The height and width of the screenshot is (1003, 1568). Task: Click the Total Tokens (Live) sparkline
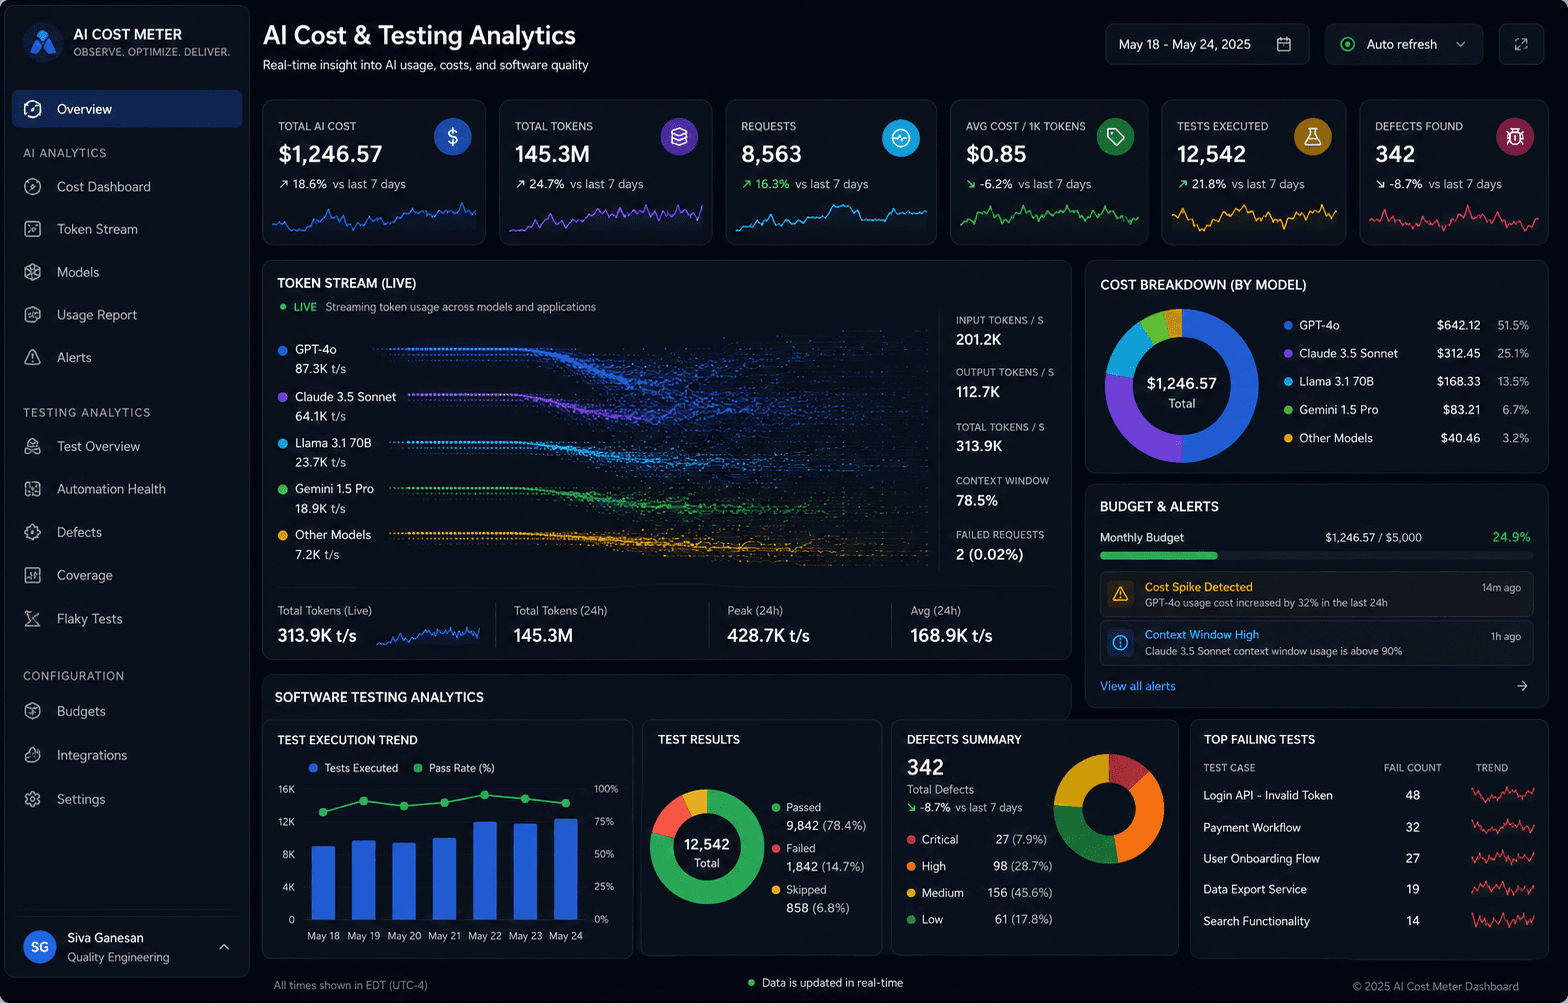[428, 634]
